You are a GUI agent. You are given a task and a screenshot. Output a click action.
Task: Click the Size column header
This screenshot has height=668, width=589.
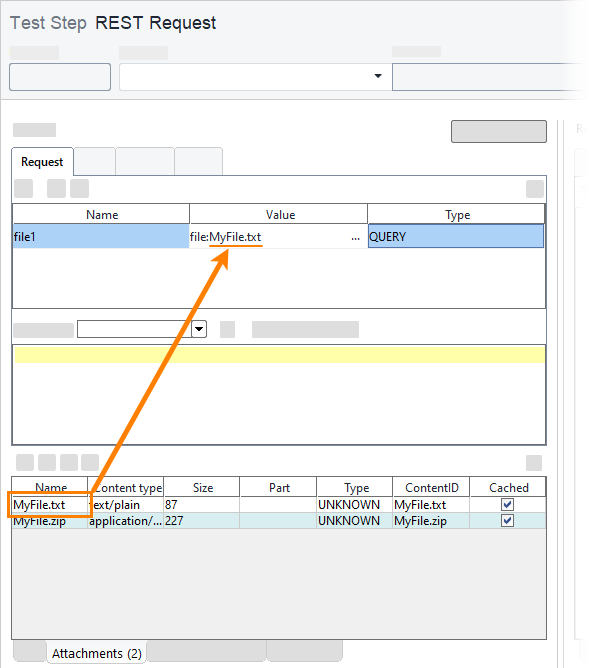pyautogui.click(x=202, y=487)
